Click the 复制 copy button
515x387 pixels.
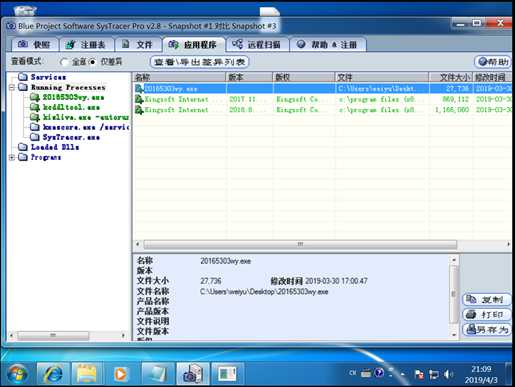coord(486,299)
